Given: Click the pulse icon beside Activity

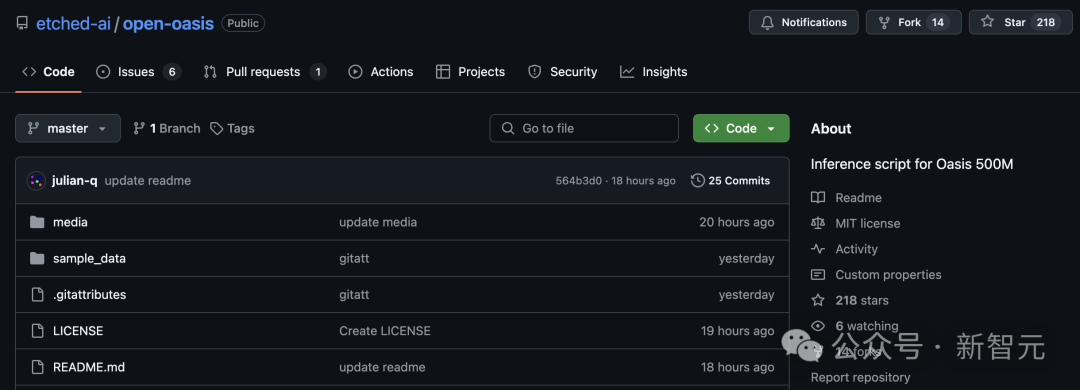Looking at the screenshot, I should tap(818, 249).
